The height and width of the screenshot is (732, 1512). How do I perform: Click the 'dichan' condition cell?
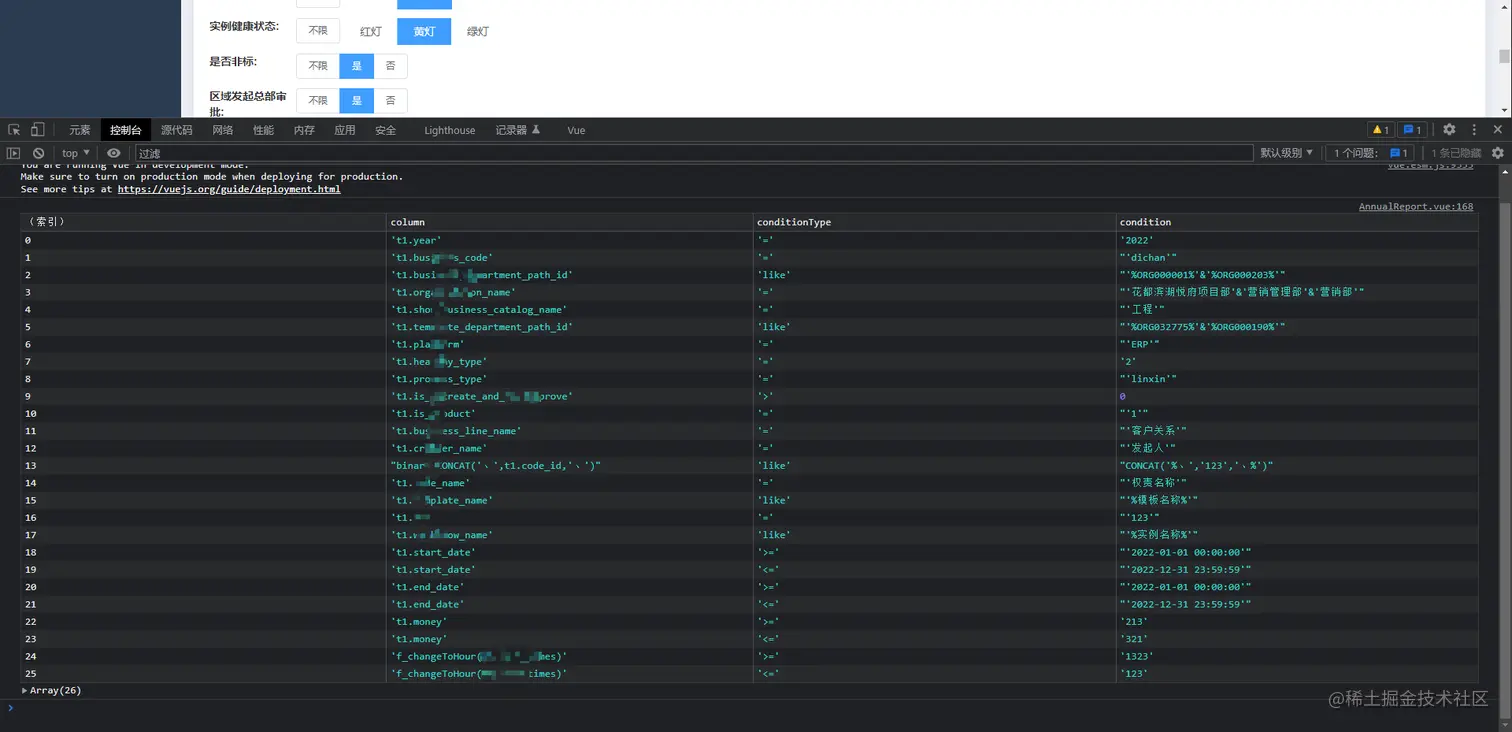pyautogui.click(x=1297, y=258)
